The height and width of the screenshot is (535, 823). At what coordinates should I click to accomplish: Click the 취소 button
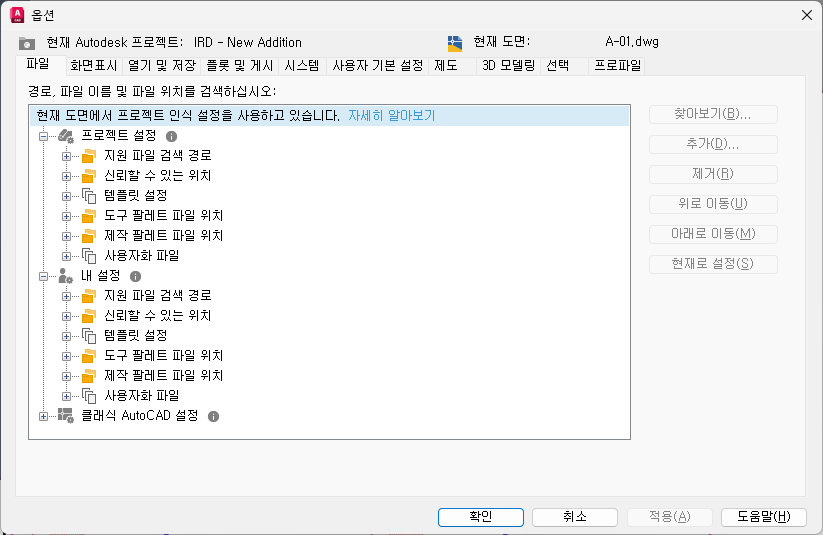click(x=575, y=517)
